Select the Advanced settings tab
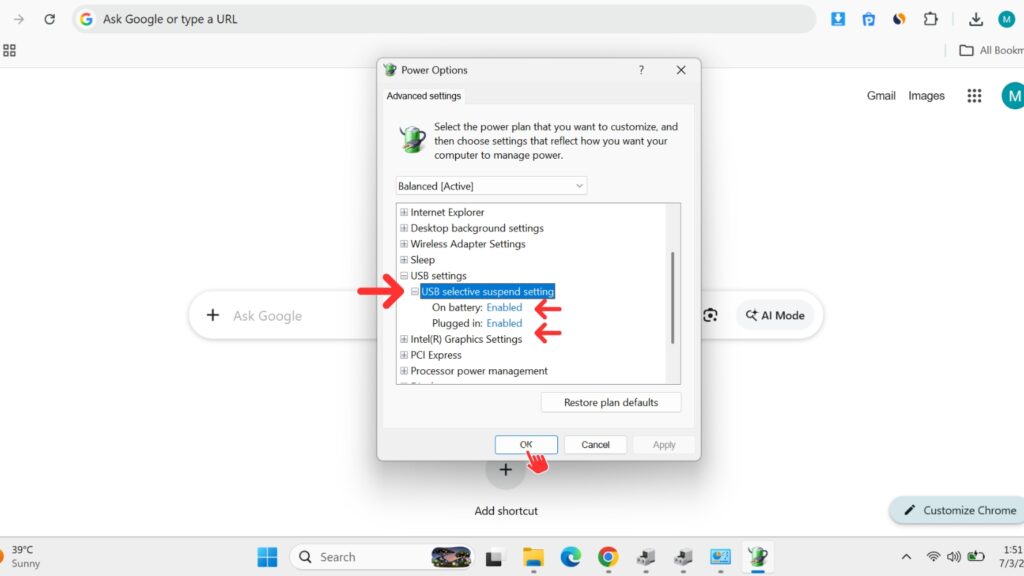 click(423, 96)
